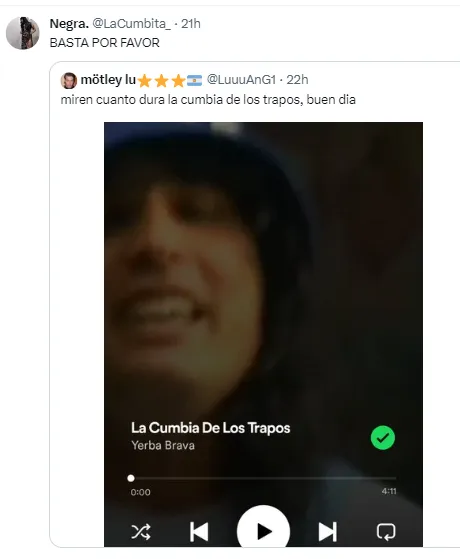Toggle the shuffle icon

pyautogui.click(x=141, y=532)
